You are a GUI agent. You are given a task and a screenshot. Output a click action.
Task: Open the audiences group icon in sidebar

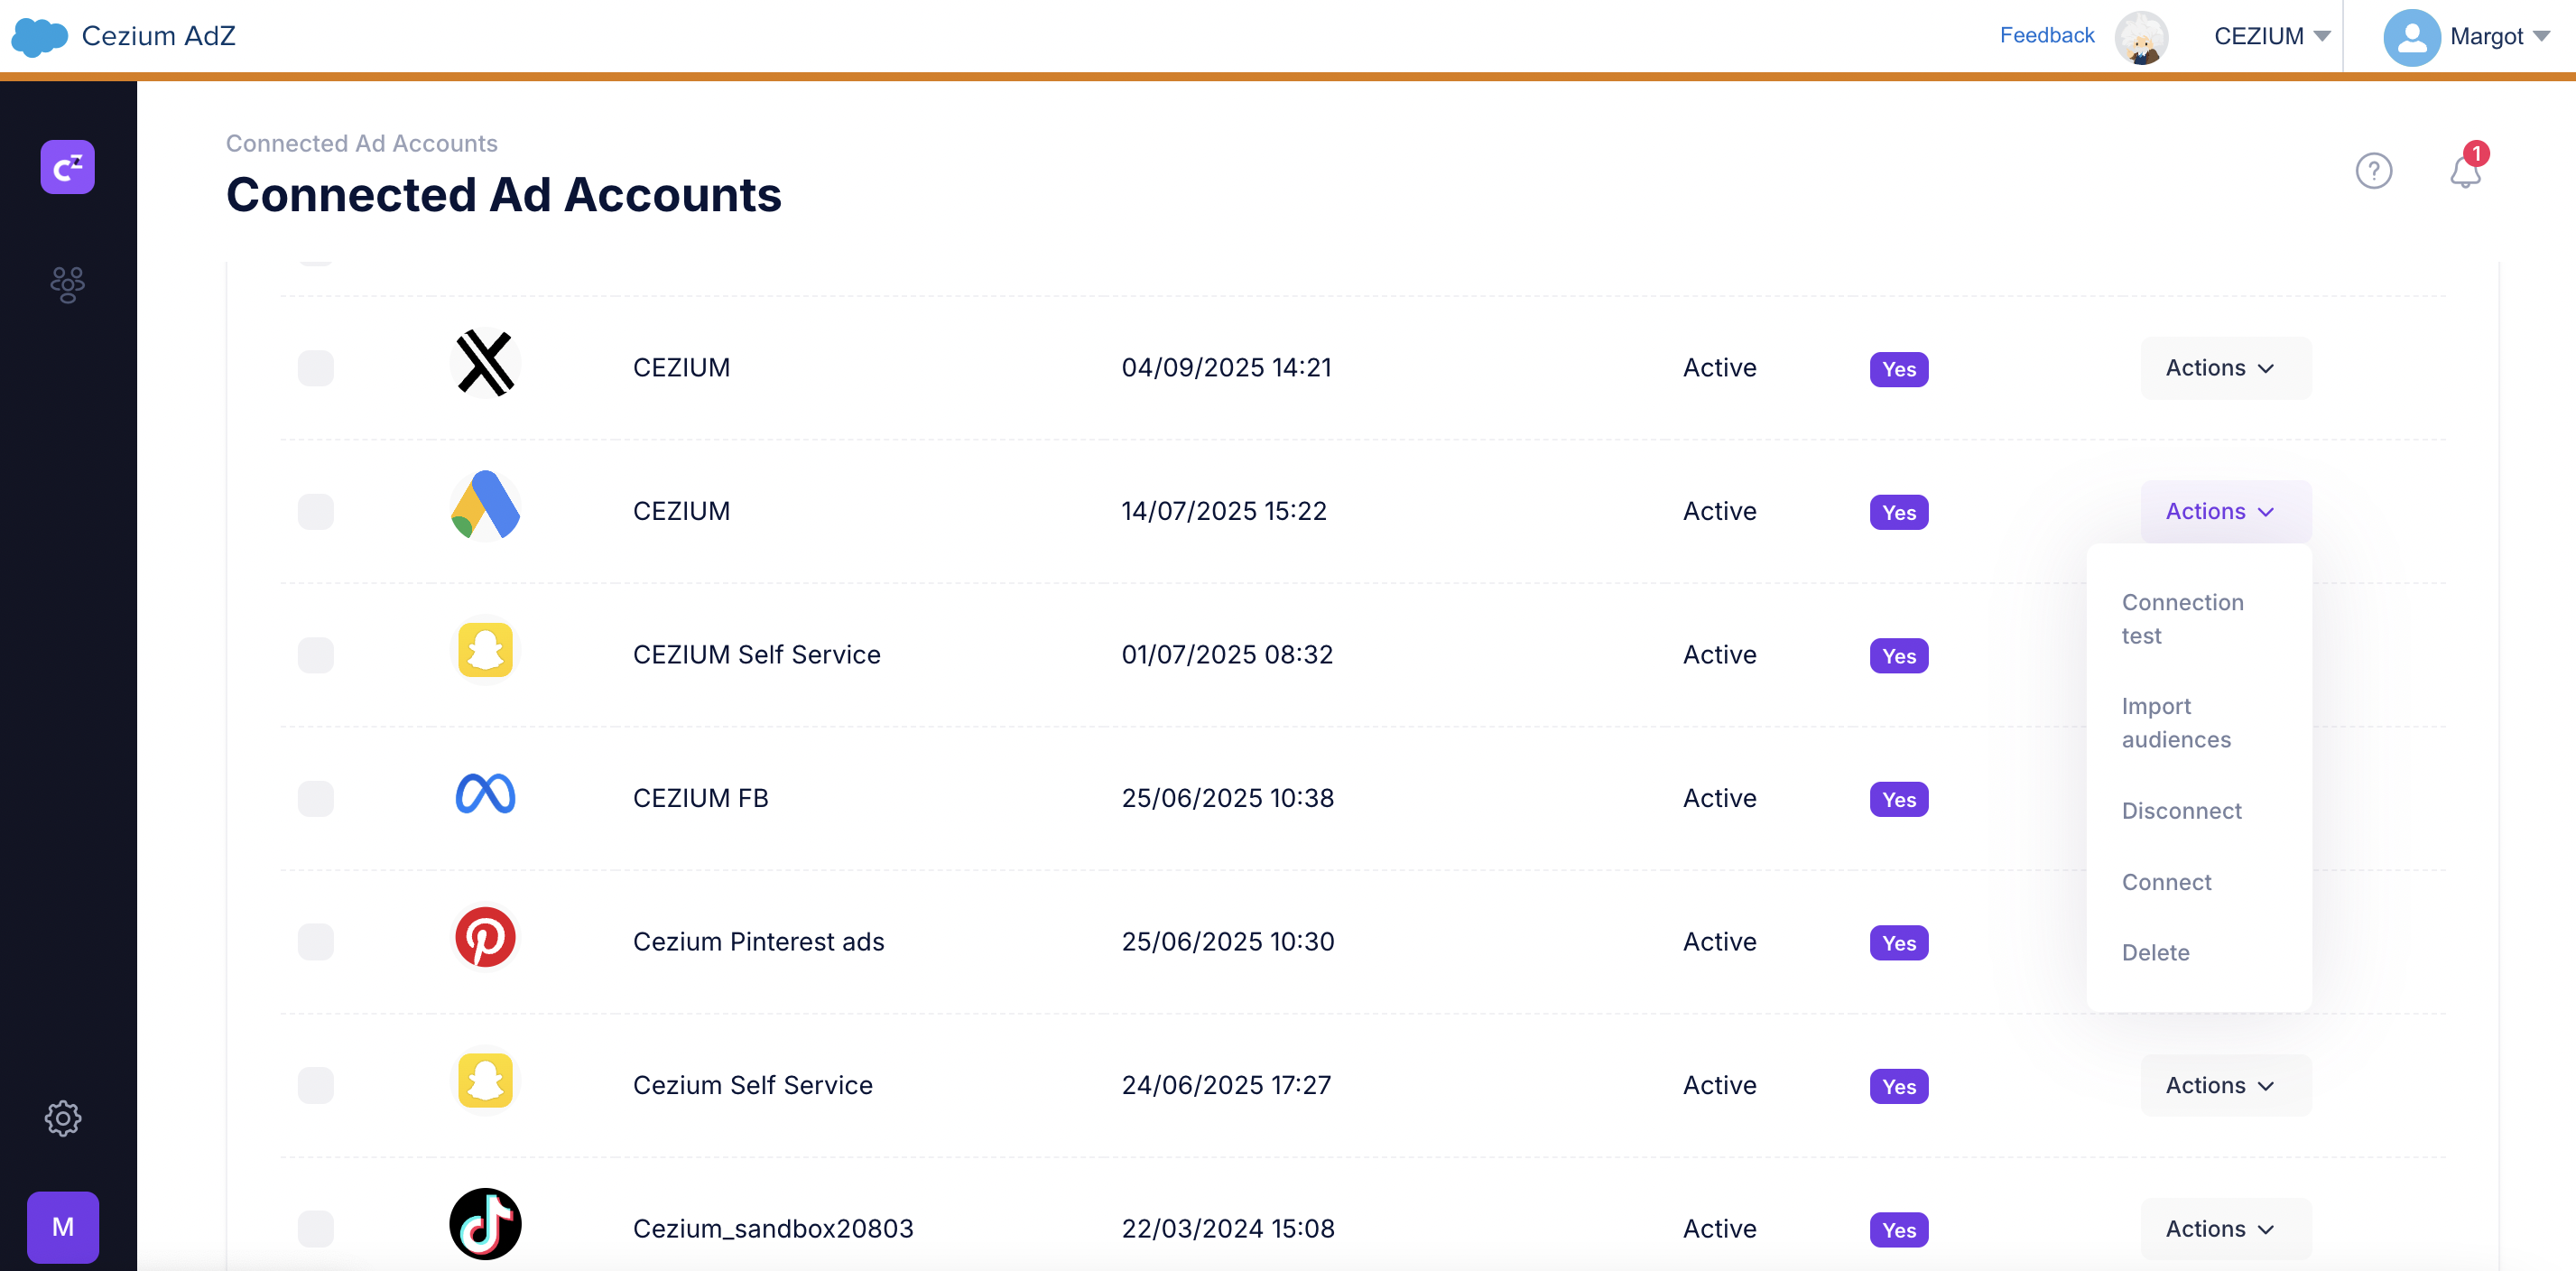coord(67,285)
